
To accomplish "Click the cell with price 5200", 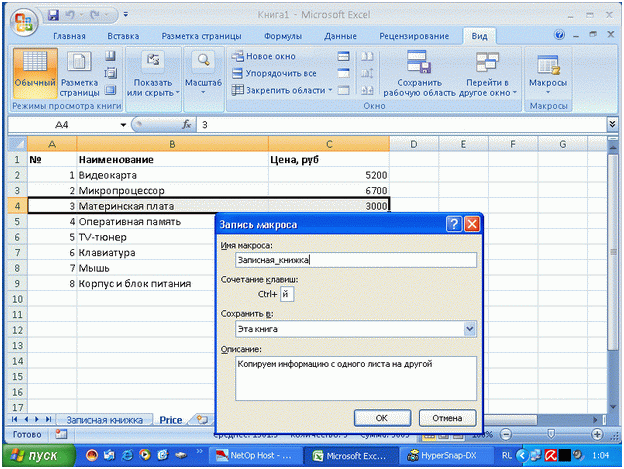I will [x=329, y=175].
